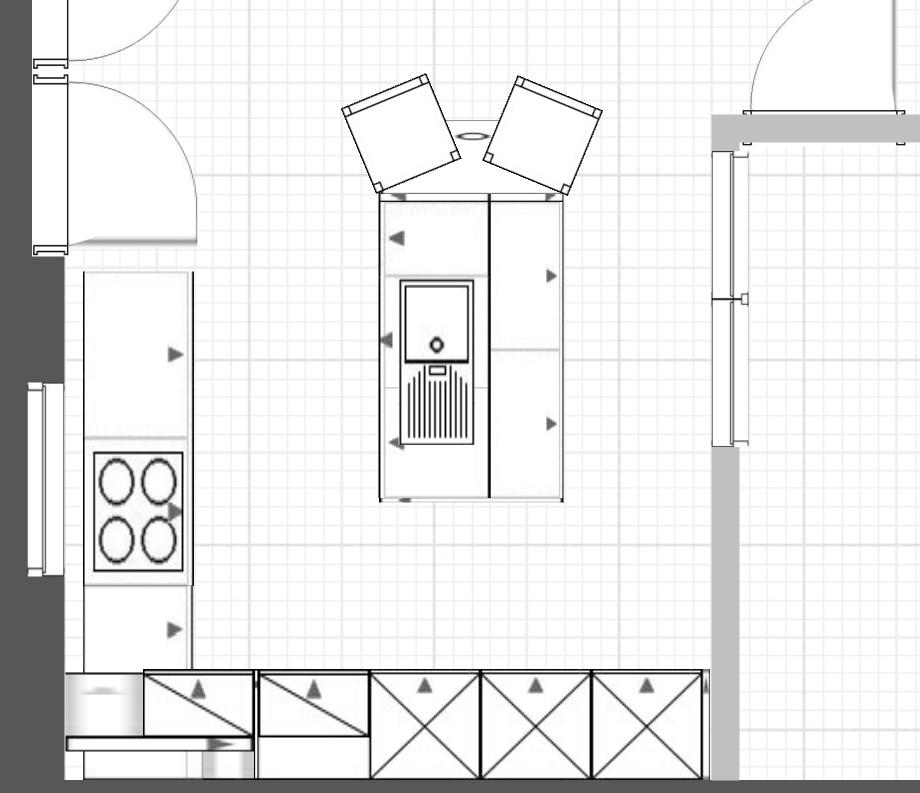Click the round faucet on the sink
Image resolution: width=920 pixels, height=793 pixels.
click(x=437, y=345)
